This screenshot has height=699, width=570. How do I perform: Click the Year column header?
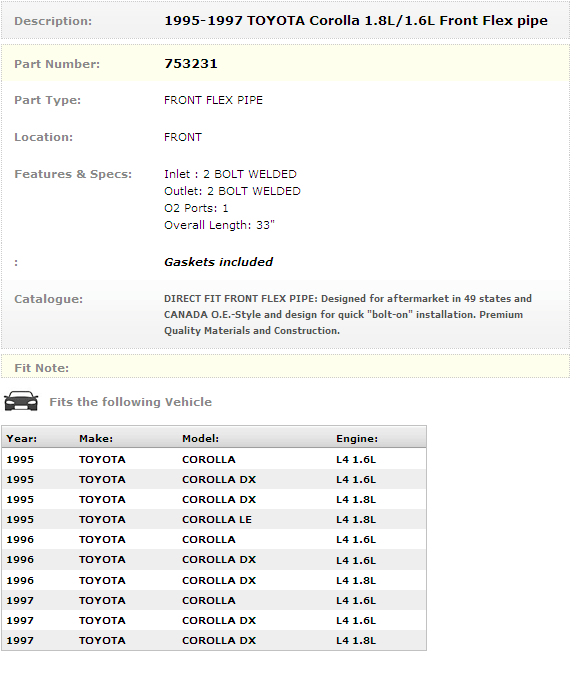pos(21,439)
